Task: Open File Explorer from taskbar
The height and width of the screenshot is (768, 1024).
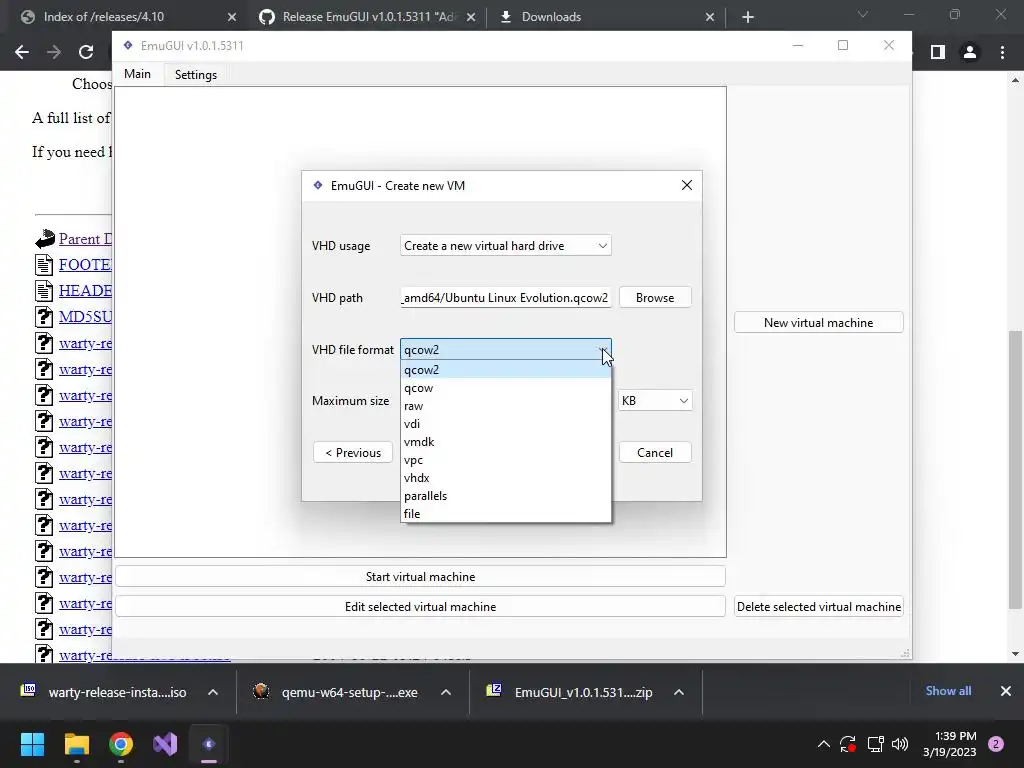Action: [76, 744]
